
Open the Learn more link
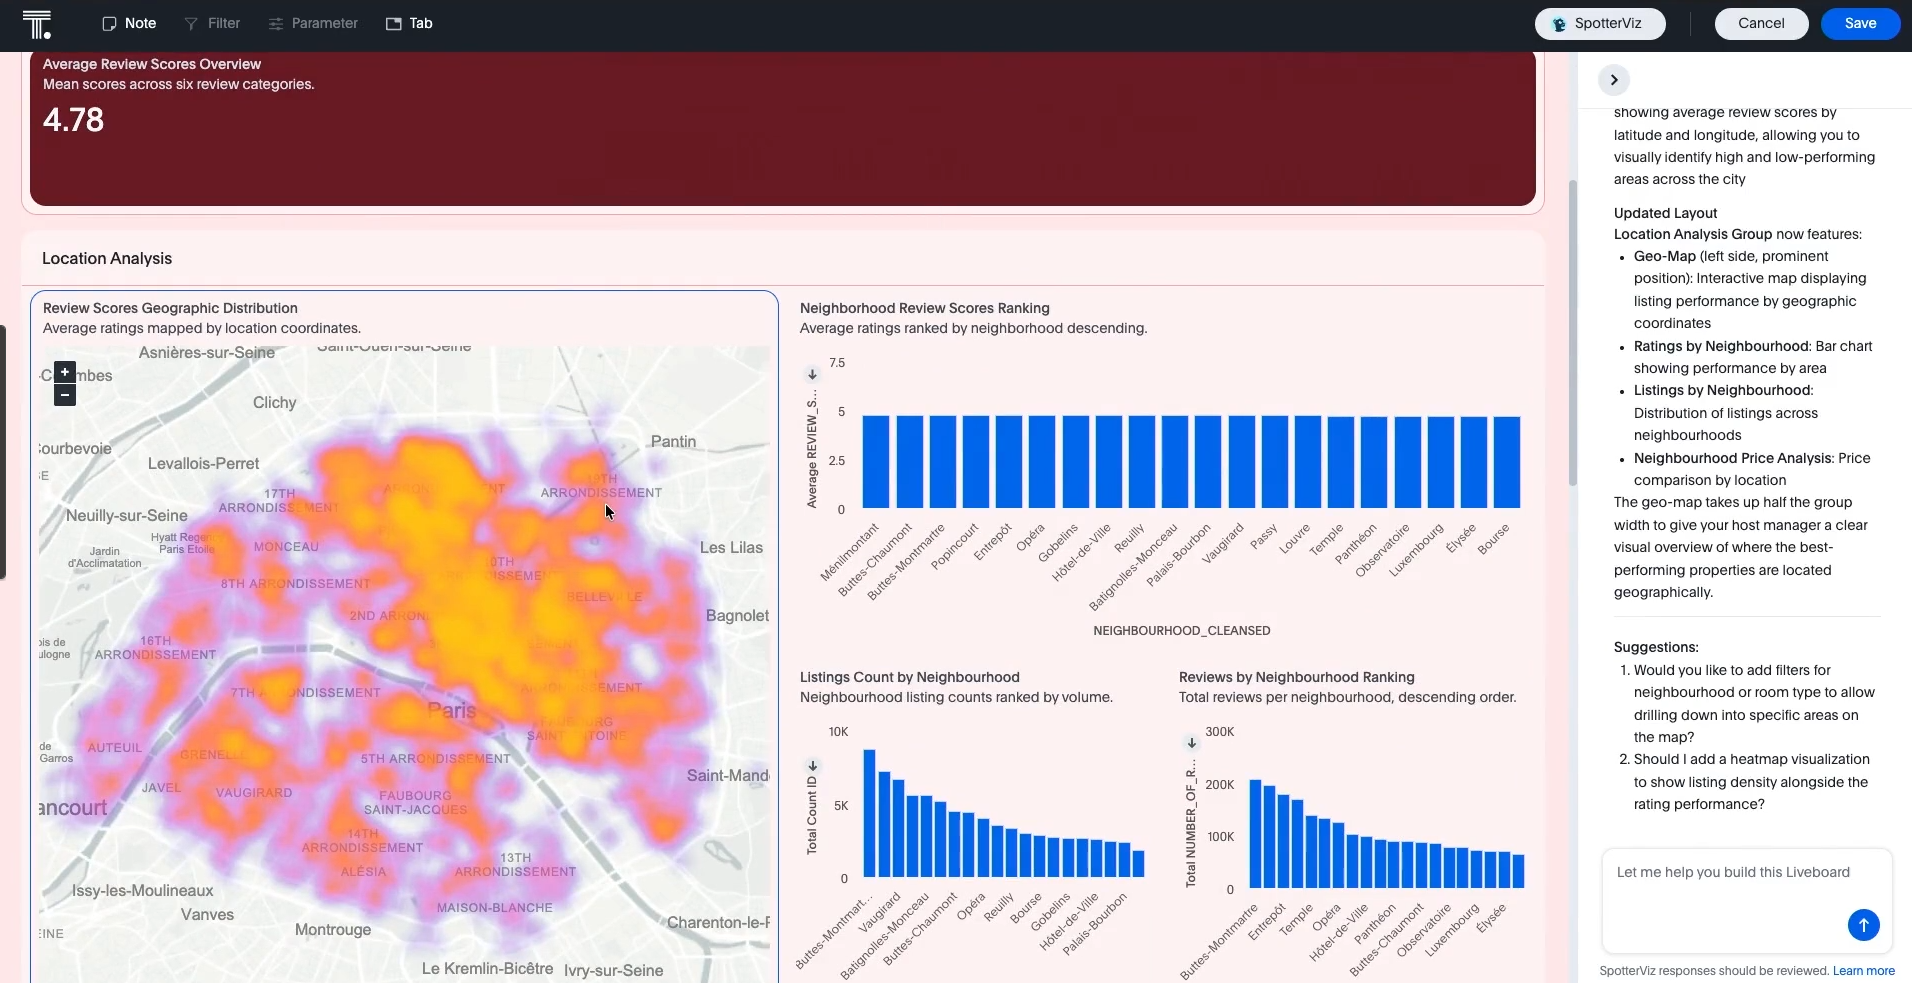tap(1863, 971)
